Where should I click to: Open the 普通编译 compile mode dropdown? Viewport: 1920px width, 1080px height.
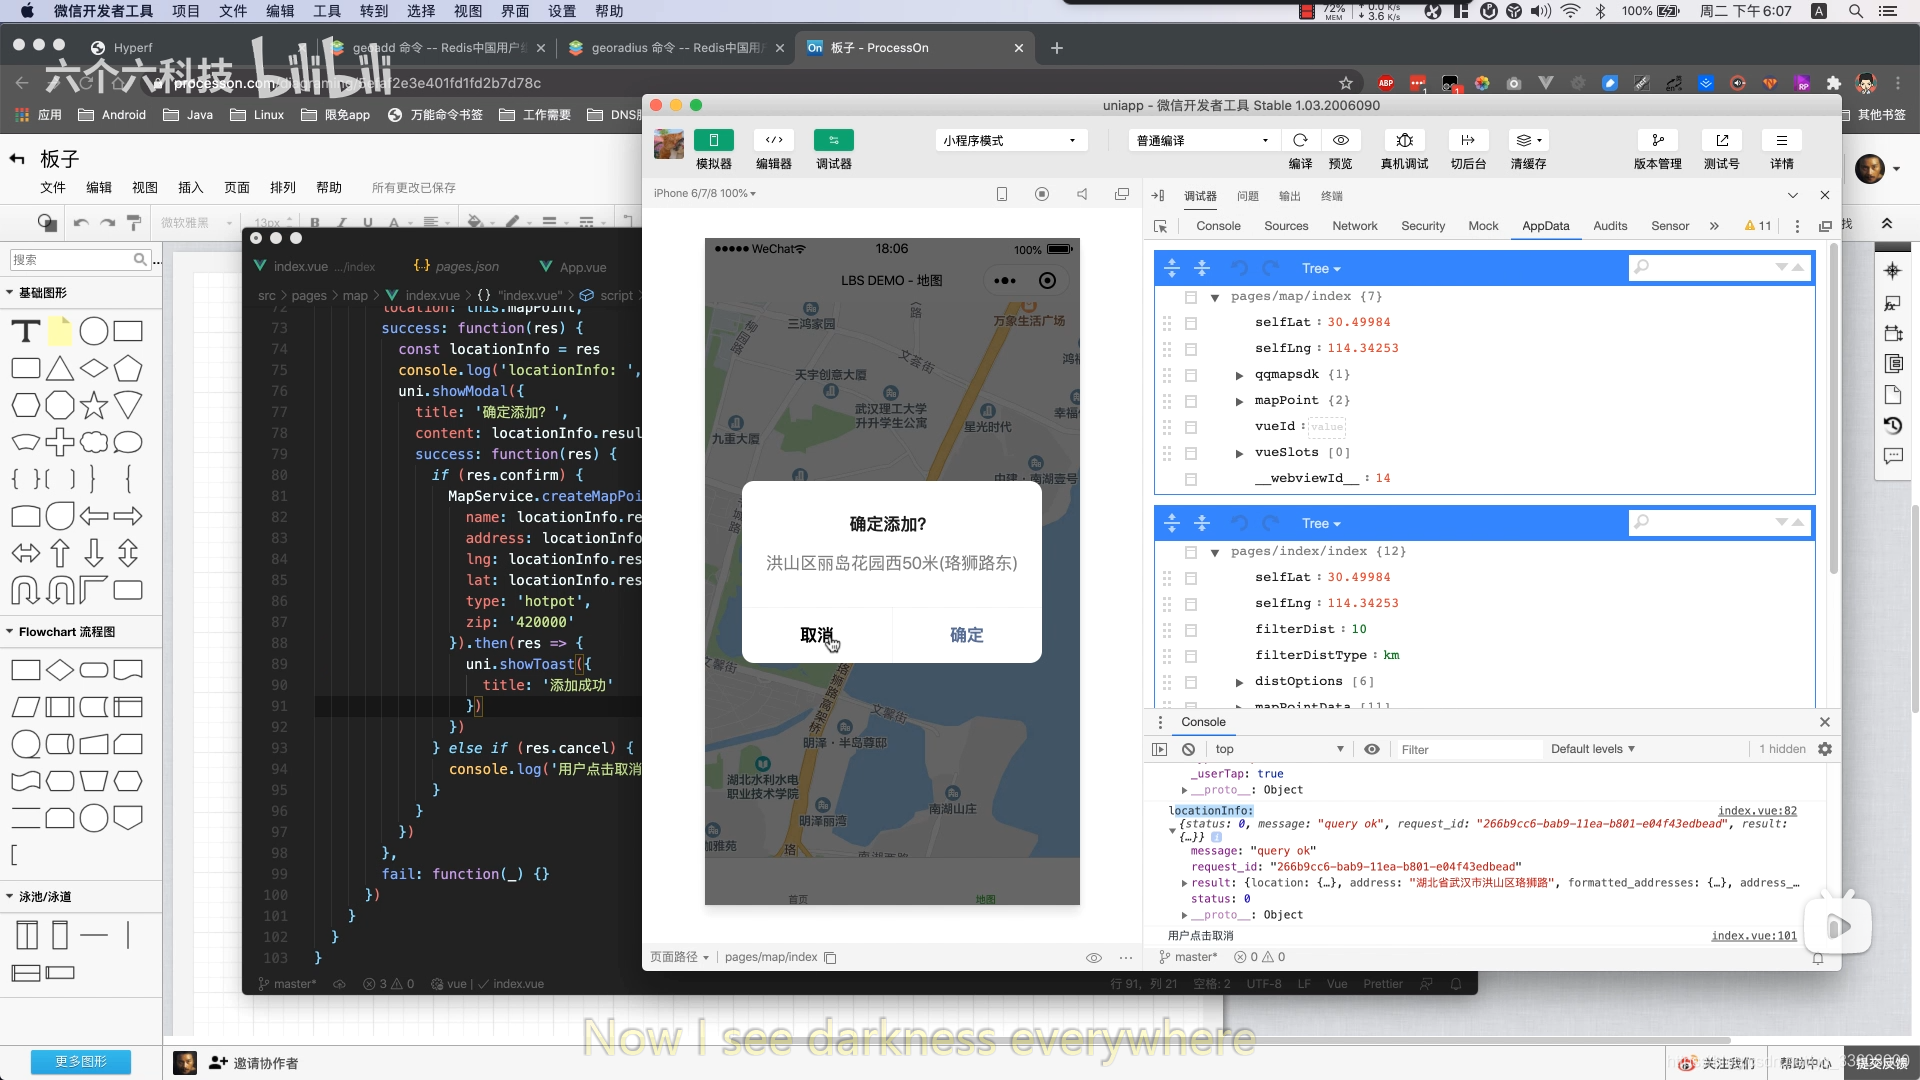click(x=1202, y=140)
